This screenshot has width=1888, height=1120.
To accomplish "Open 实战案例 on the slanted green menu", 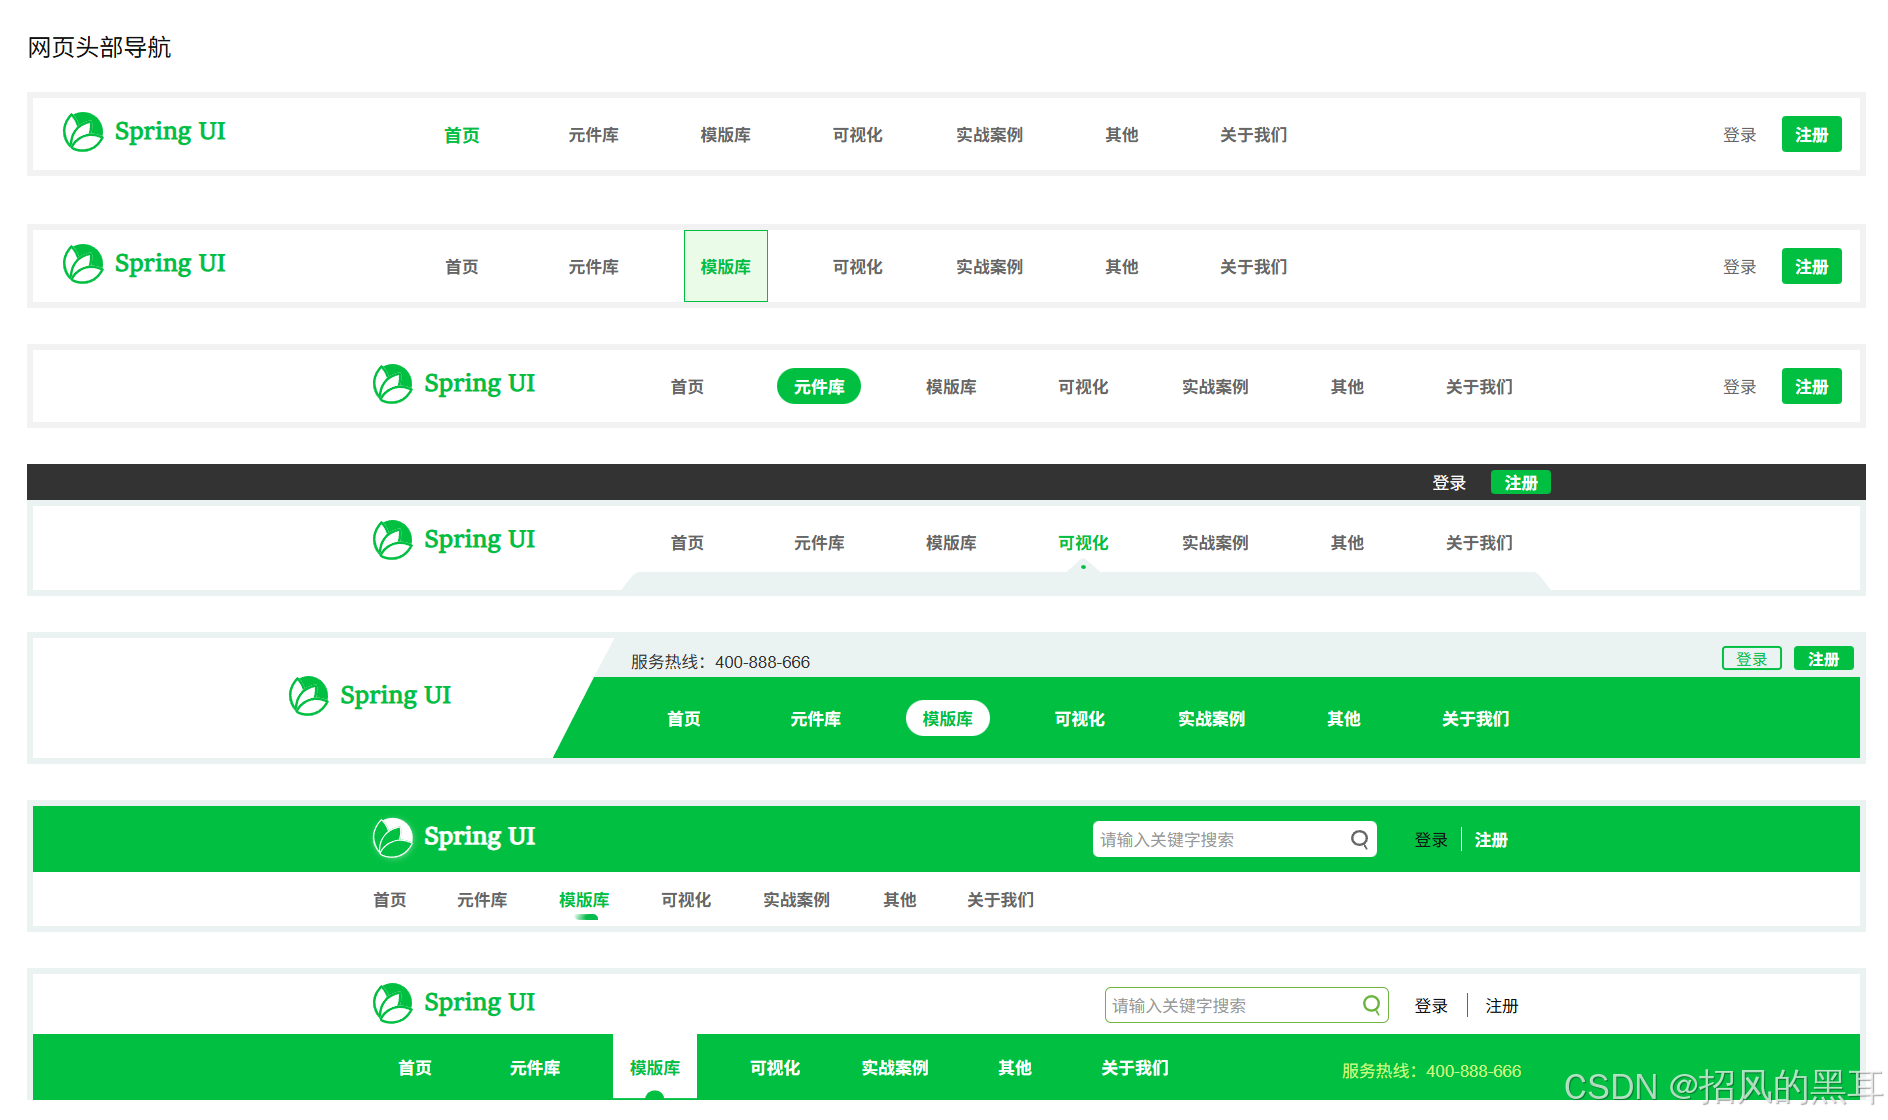I will pyautogui.click(x=1212, y=719).
